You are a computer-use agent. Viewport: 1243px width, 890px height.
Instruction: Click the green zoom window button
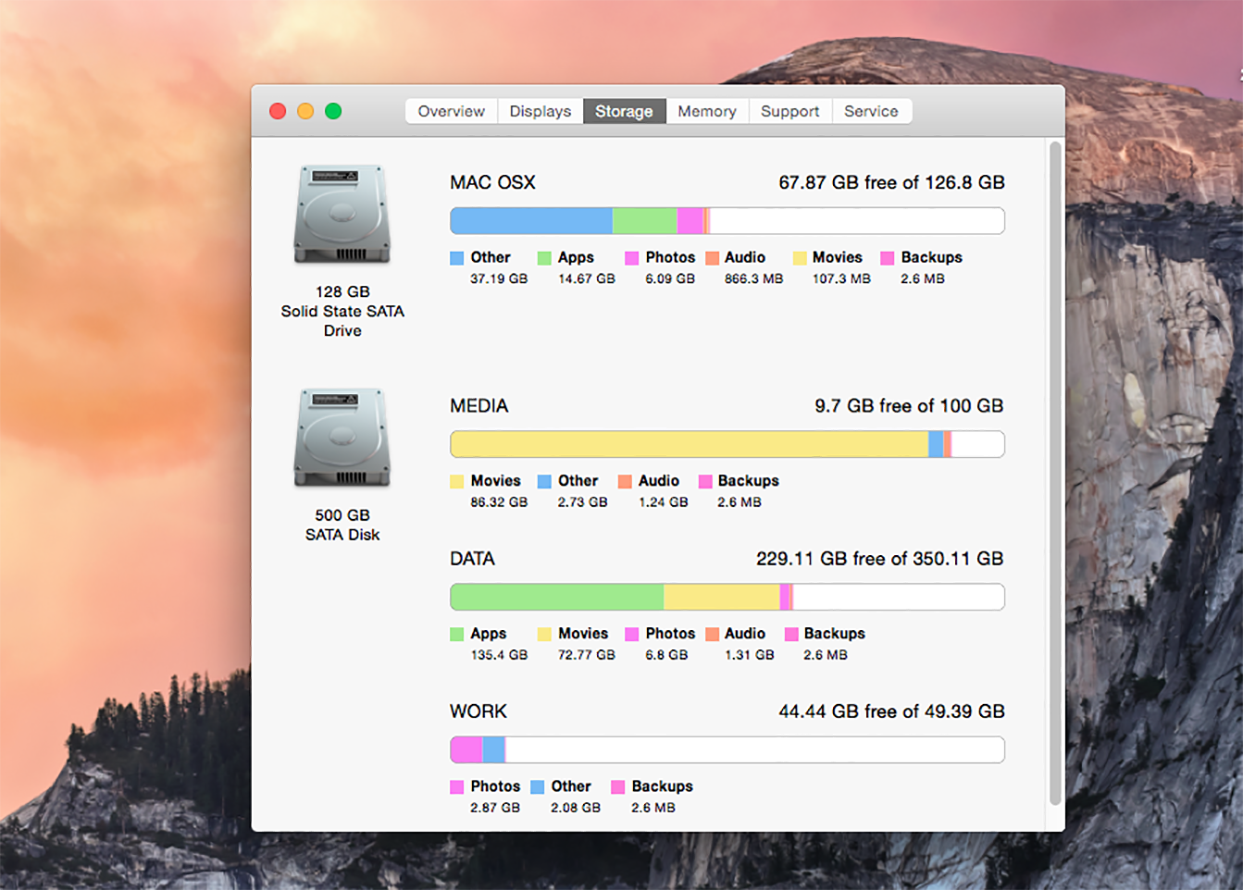coord(333,111)
